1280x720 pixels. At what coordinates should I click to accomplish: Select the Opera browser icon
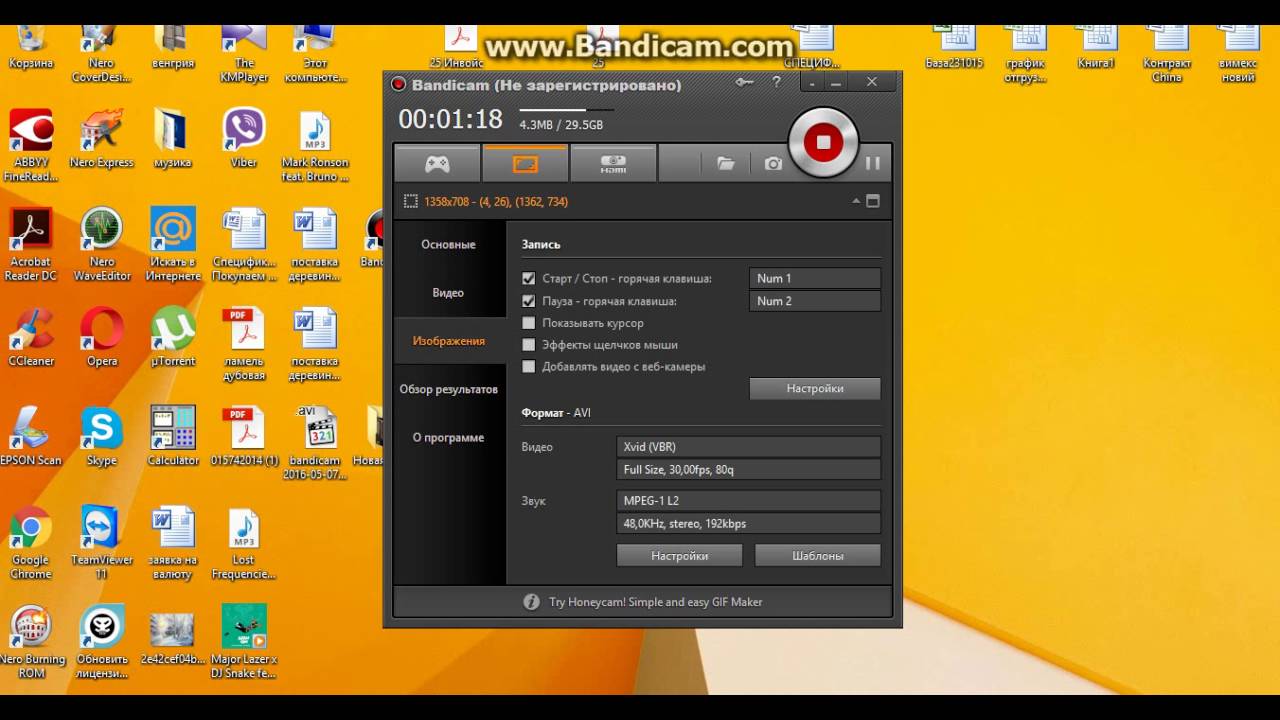point(102,338)
